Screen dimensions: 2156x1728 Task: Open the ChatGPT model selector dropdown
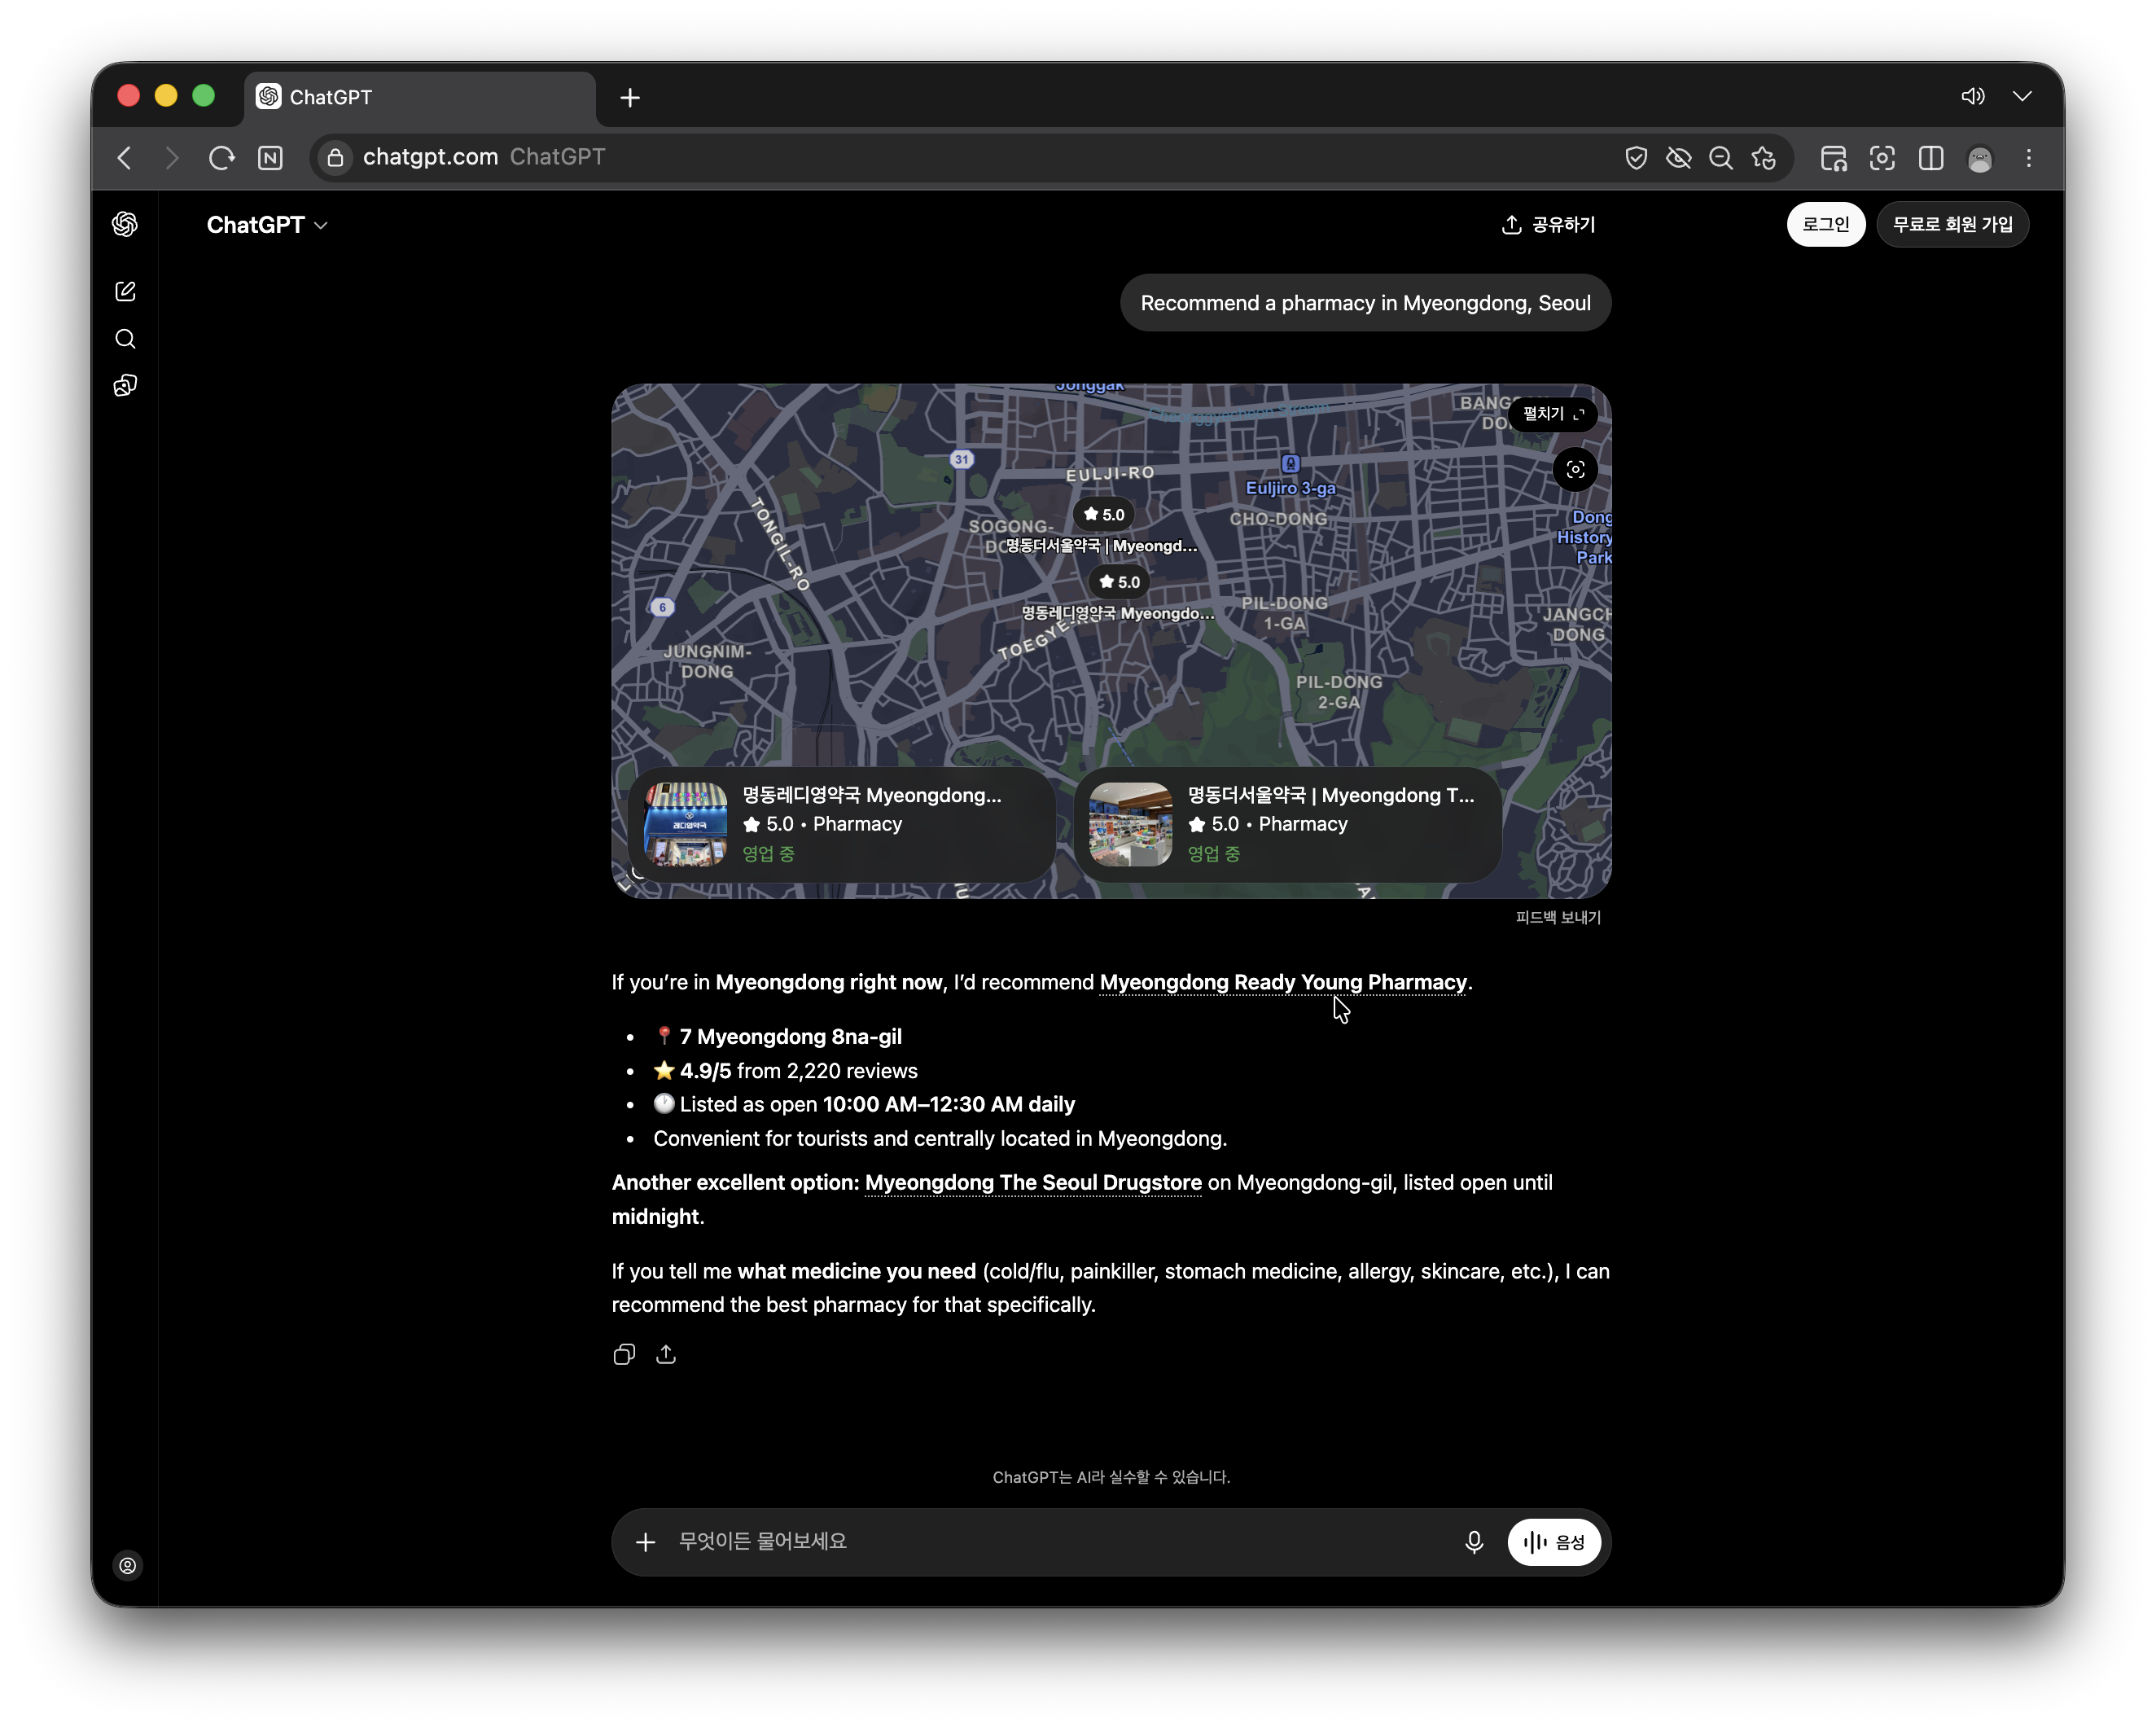267,225
